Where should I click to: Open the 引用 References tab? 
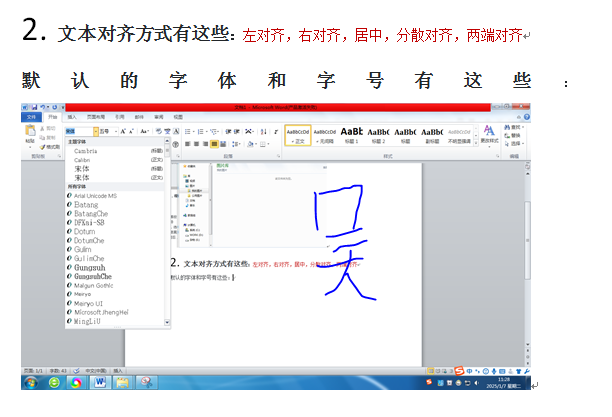click(x=119, y=117)
